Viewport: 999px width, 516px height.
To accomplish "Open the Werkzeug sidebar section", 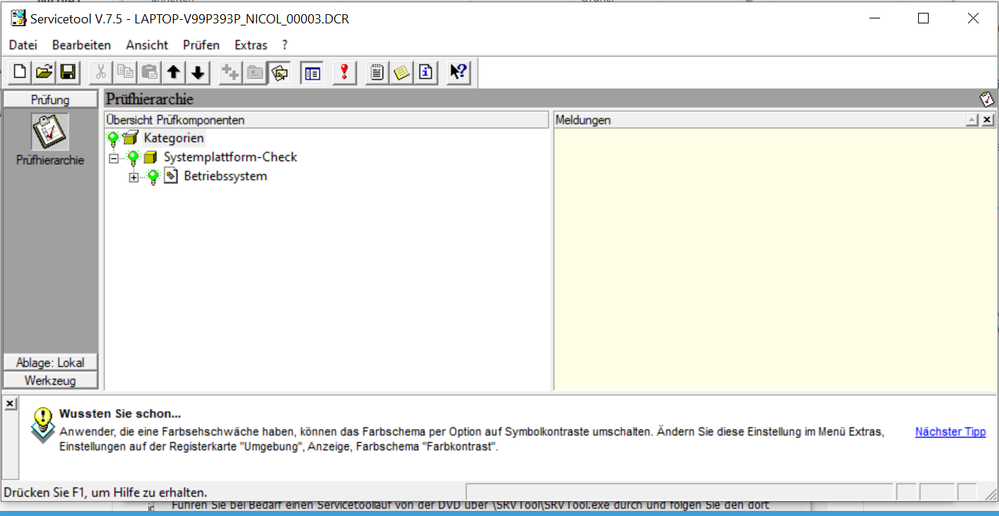I will pos(50,380).
